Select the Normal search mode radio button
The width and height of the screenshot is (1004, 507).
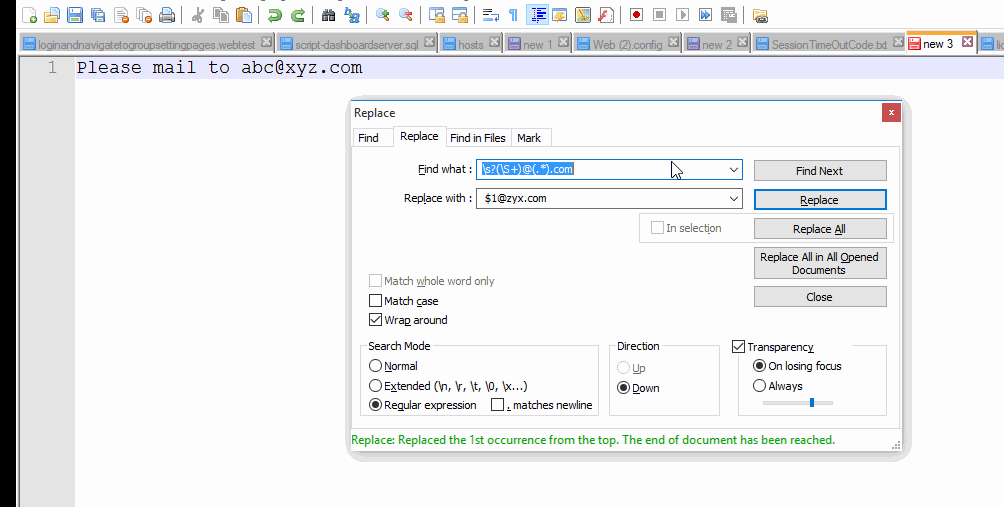click(375, 366)
